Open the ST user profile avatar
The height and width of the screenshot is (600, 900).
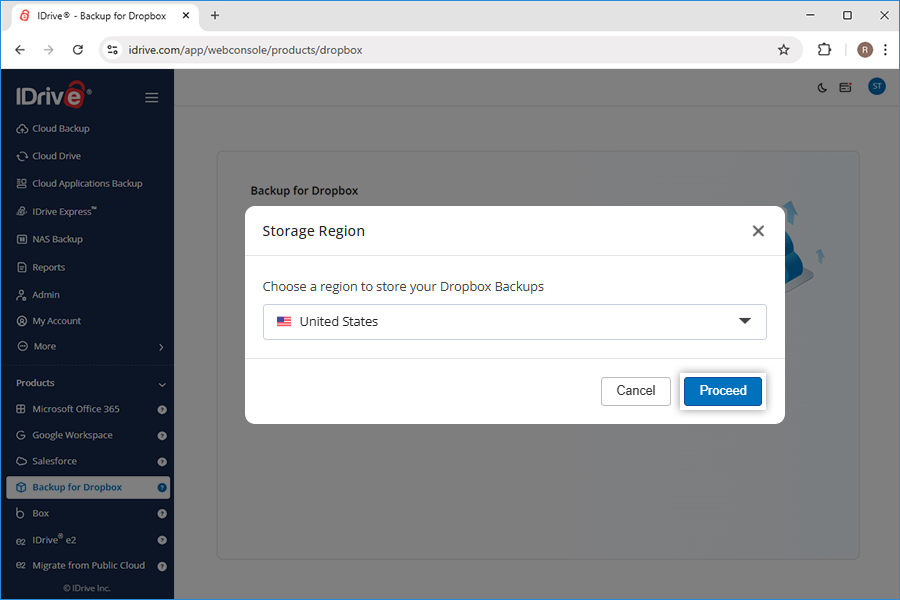coord(876,87)
